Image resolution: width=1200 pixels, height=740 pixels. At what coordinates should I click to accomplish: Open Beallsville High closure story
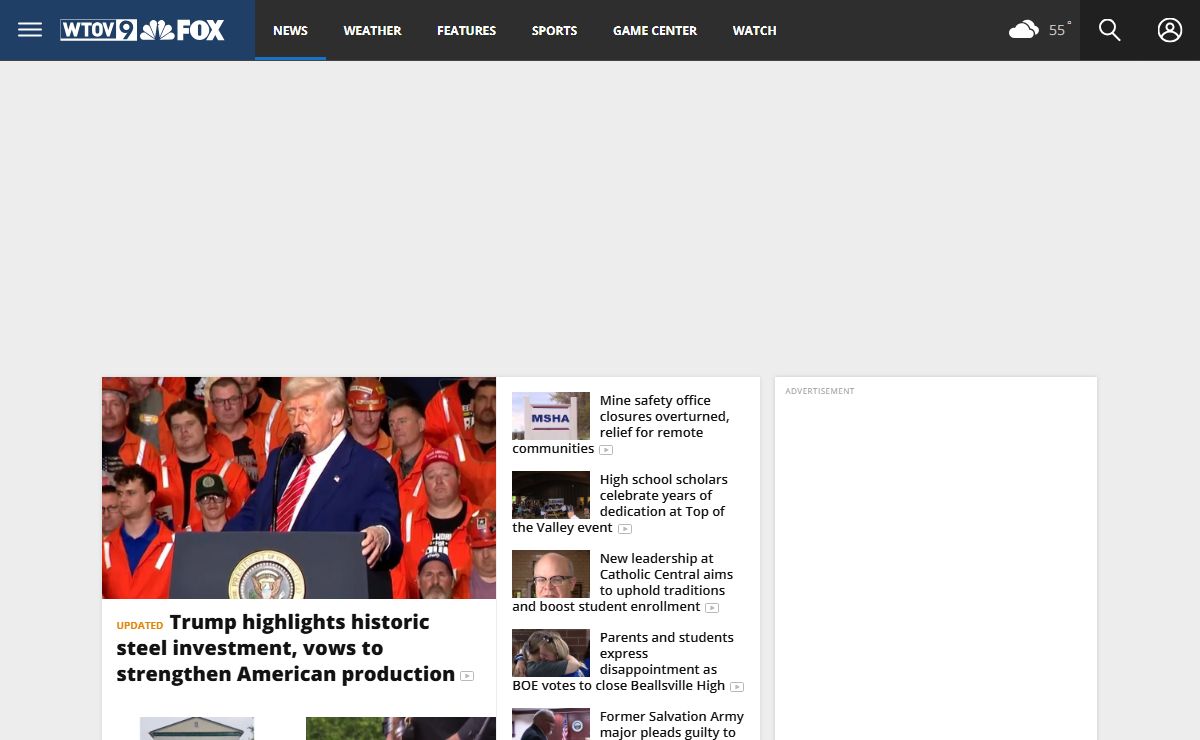[623, 661]
